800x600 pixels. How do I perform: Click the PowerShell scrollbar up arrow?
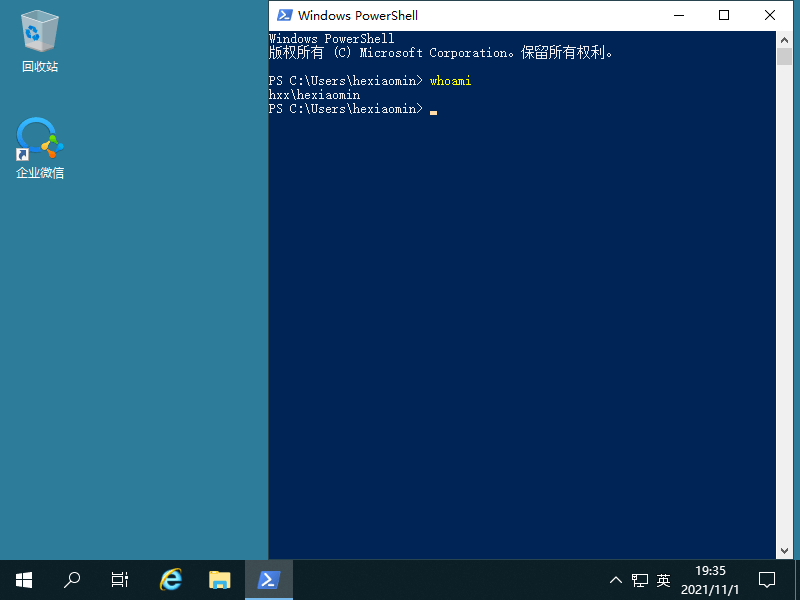(784, 39)
